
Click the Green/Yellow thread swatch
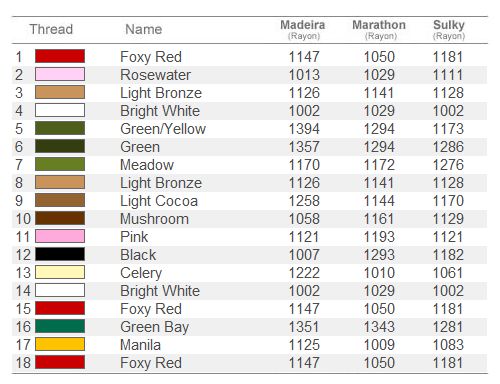pyautogui.click(x=60, y=128)
